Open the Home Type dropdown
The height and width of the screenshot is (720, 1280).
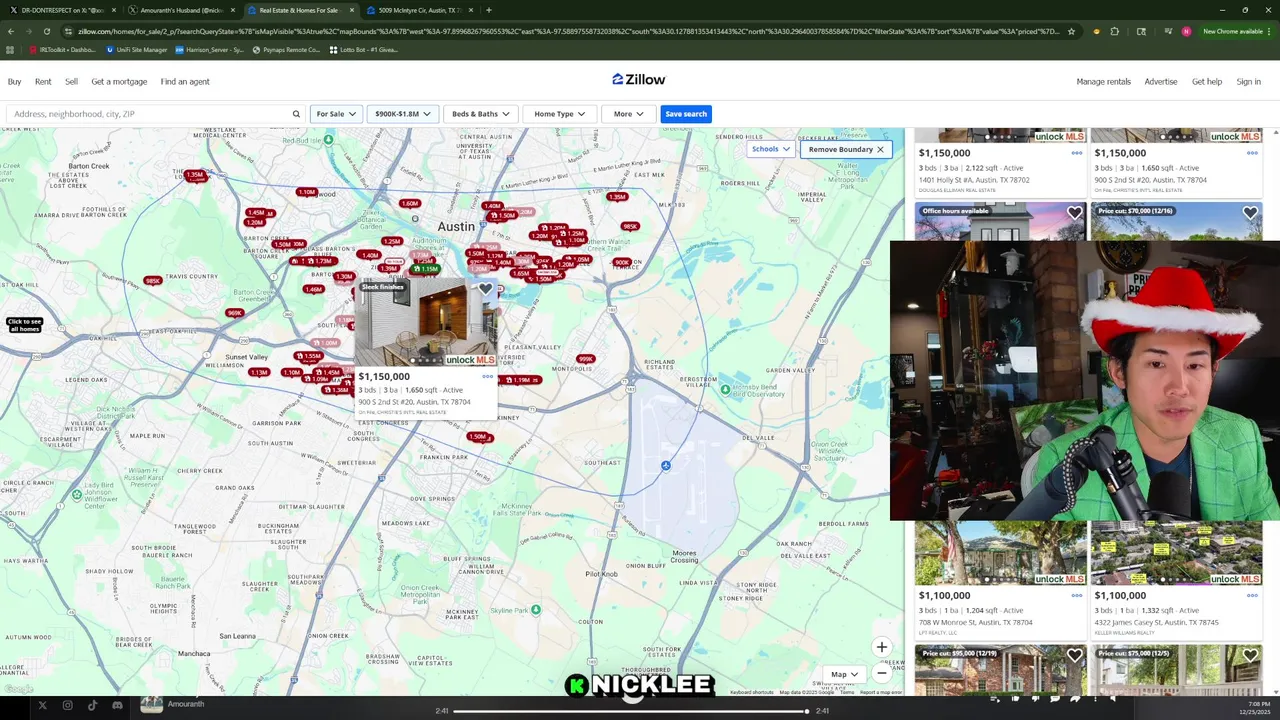(559, 114)
